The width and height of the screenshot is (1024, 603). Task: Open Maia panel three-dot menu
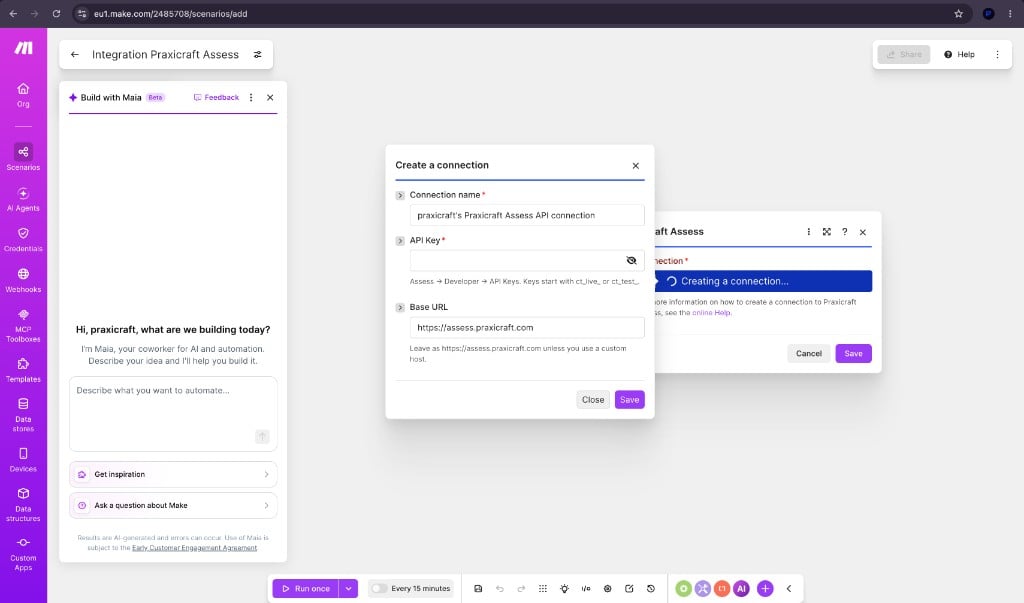pos(251,97)
